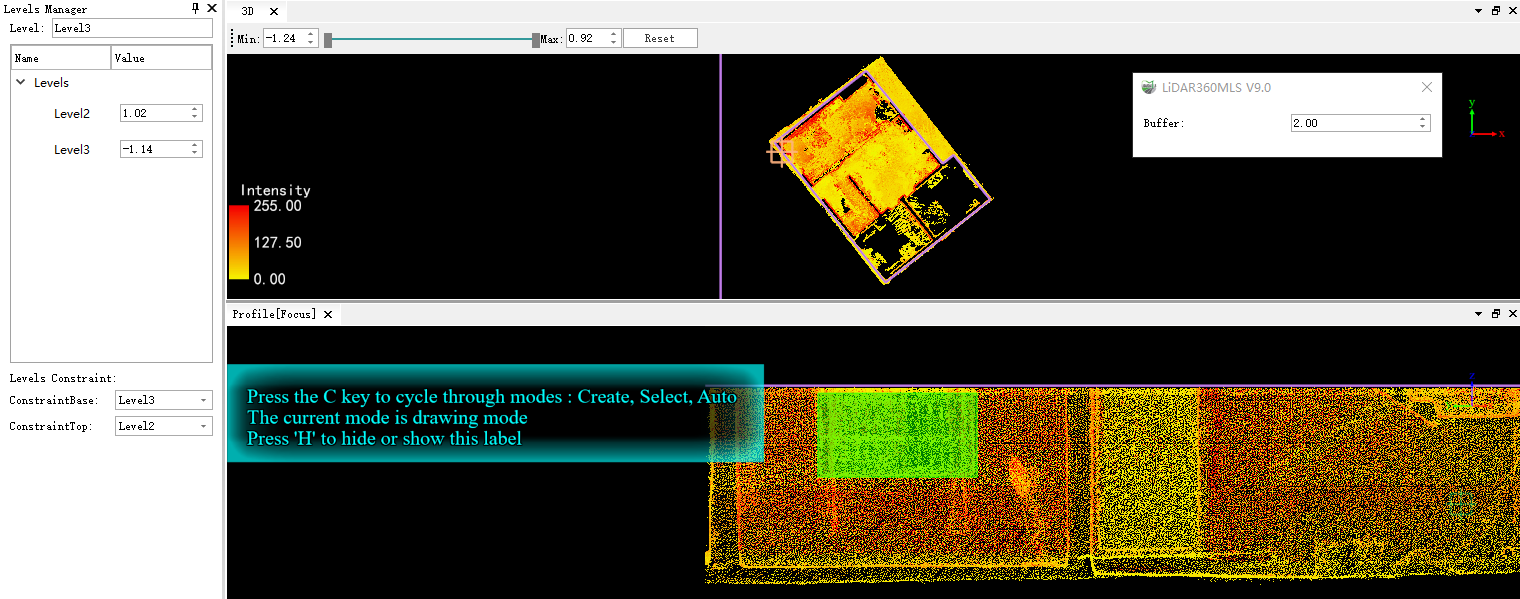The height and width of the screenshot is (599, 1520).
Task: Collapse the Levels tree group
Action: tap(21, 83)
